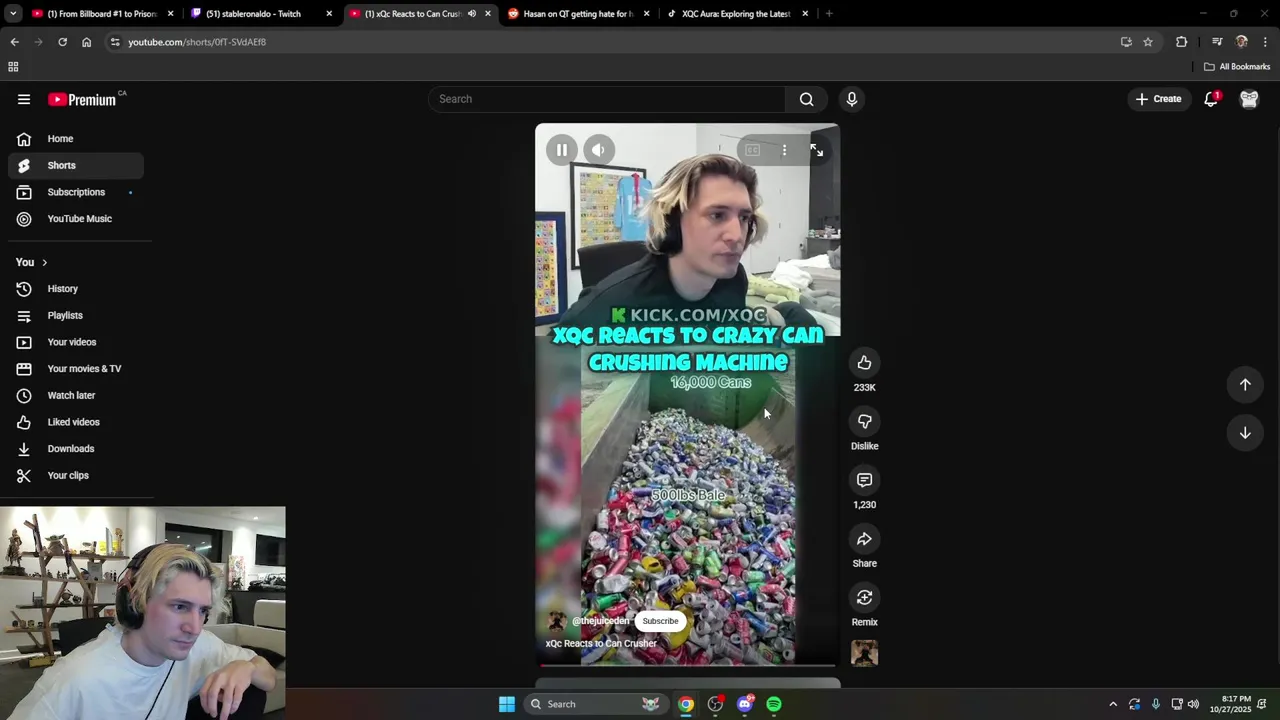Open a new browser tab
The height and width of the screenshot is (720, 1280).
(x=829, y=14)
